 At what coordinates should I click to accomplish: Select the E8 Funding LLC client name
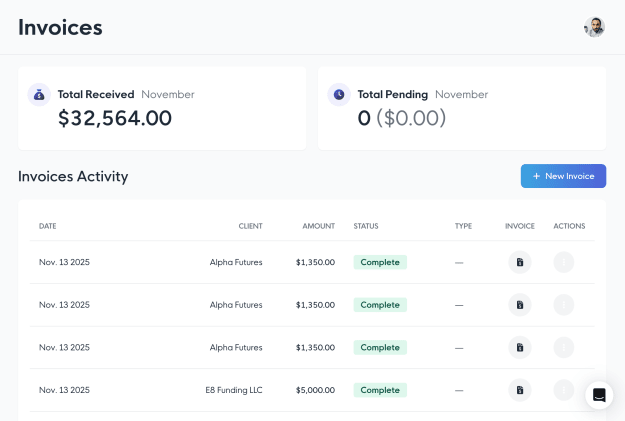pos(234,390)
